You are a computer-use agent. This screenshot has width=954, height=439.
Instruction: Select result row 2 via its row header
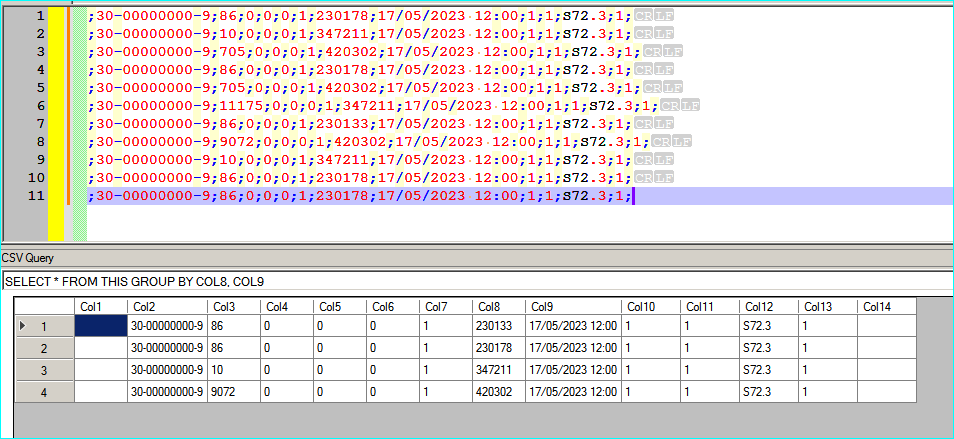(44, 348)
